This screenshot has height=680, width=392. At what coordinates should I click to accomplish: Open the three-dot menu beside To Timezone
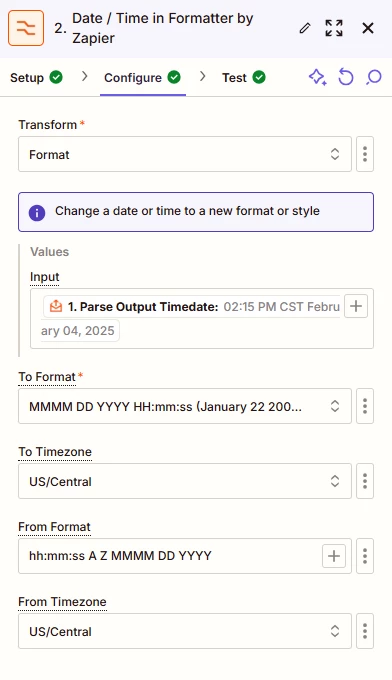click(x=365, y=481)
